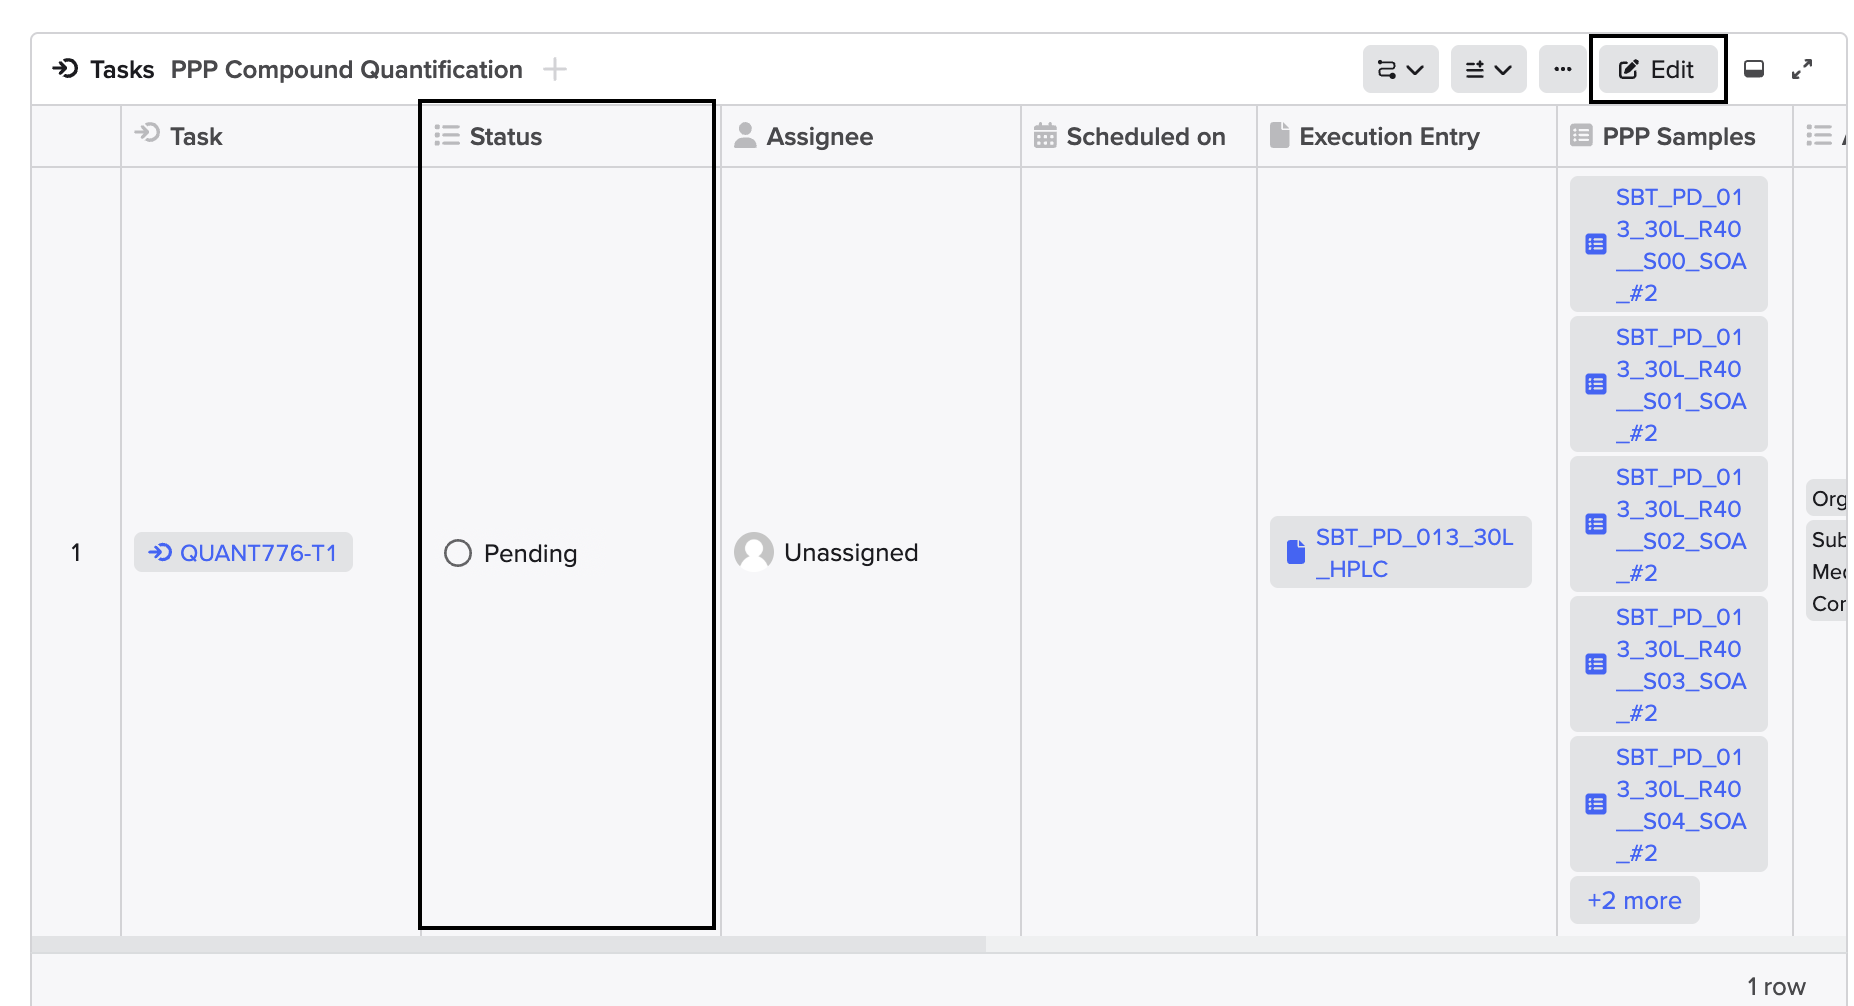Click the Tasks arrow icon in the header
This screenshot has height=1006, width=1854.
coord(65,69)
